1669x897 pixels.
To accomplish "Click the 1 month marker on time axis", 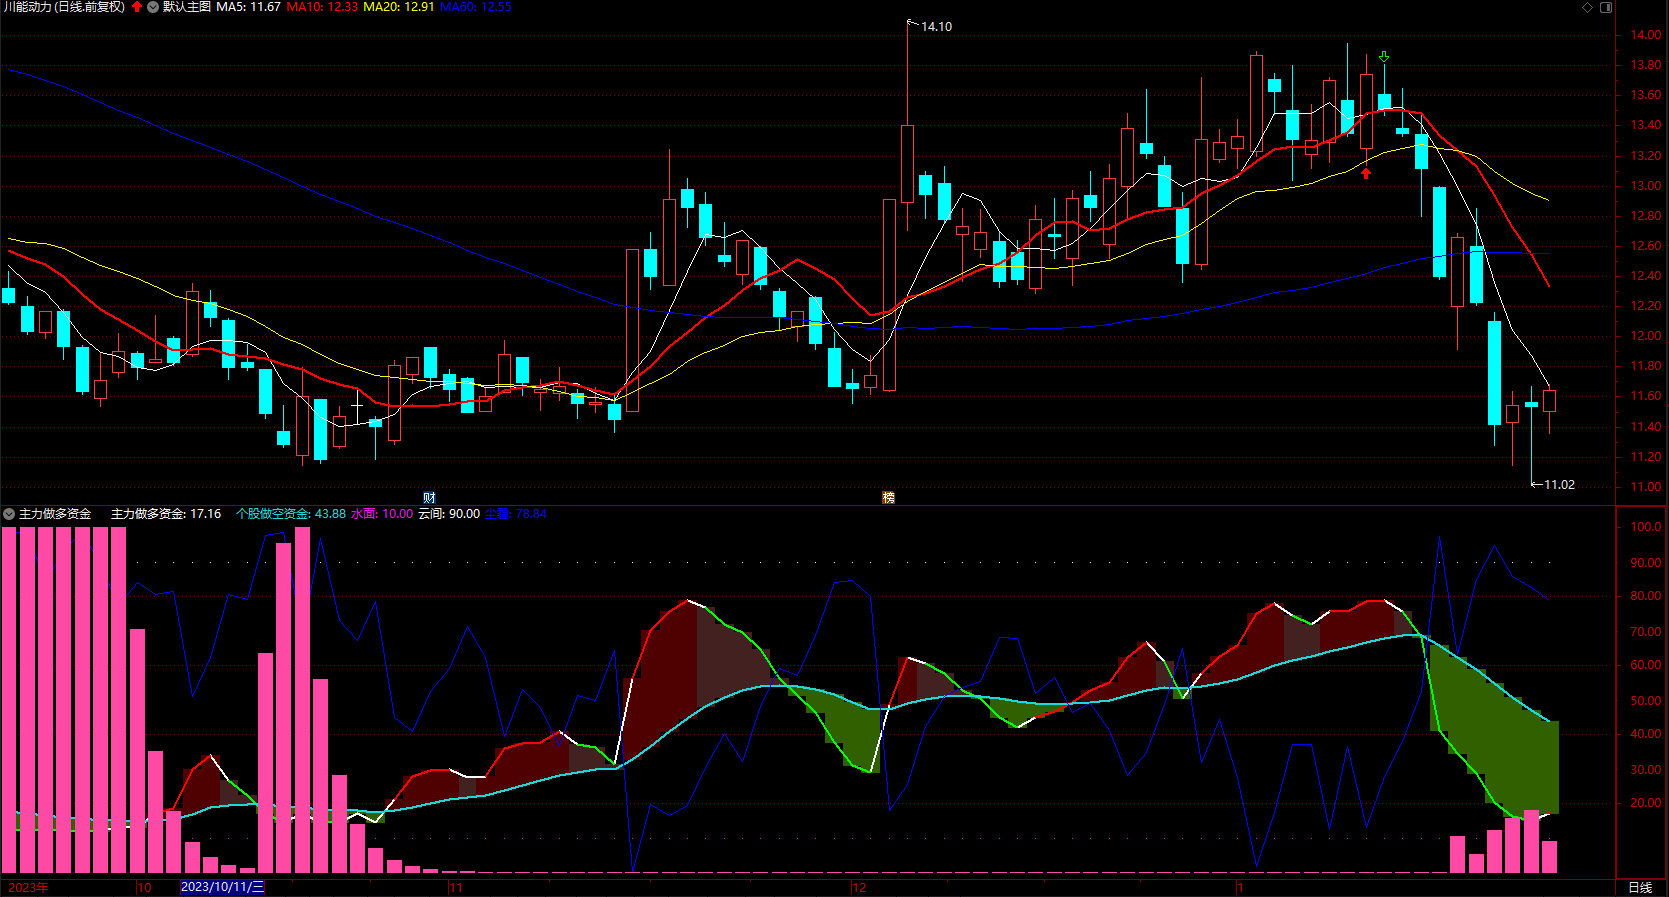I will click(1240, 888).
